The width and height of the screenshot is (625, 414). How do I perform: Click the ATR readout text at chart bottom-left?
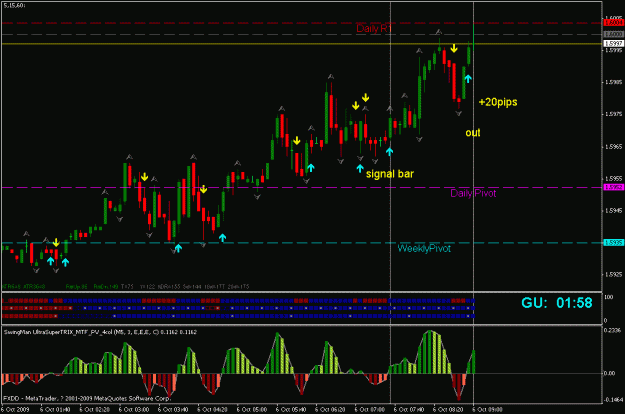[24, 286]
